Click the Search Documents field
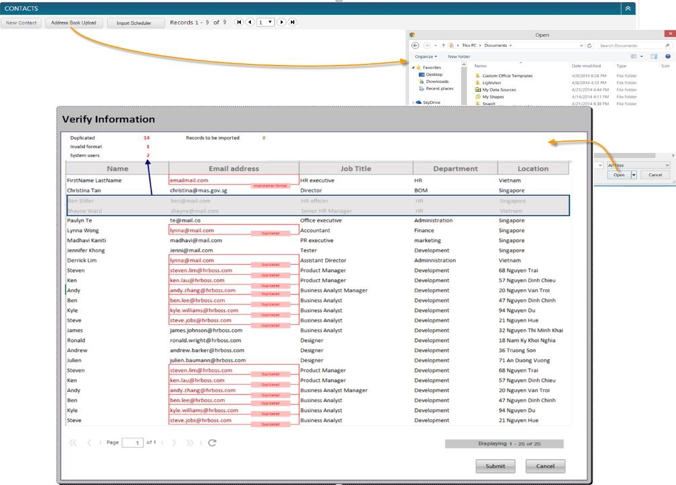Image resolution: width=676 pixels, height=485 pixels. tap(634, 45)
